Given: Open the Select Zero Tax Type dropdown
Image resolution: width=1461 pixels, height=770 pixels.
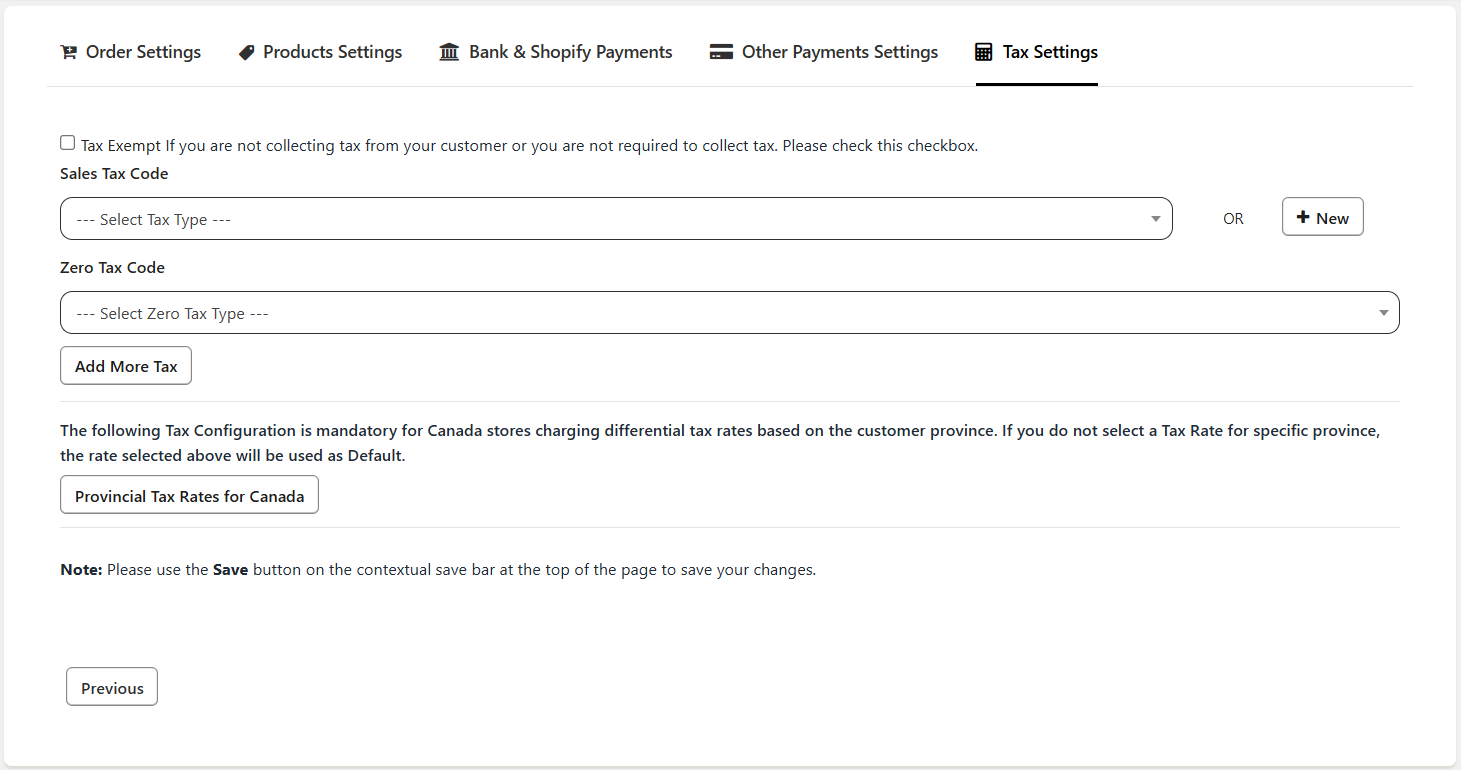Looking at the screenshot, I should pyautogui.click(x=700, y=313).
